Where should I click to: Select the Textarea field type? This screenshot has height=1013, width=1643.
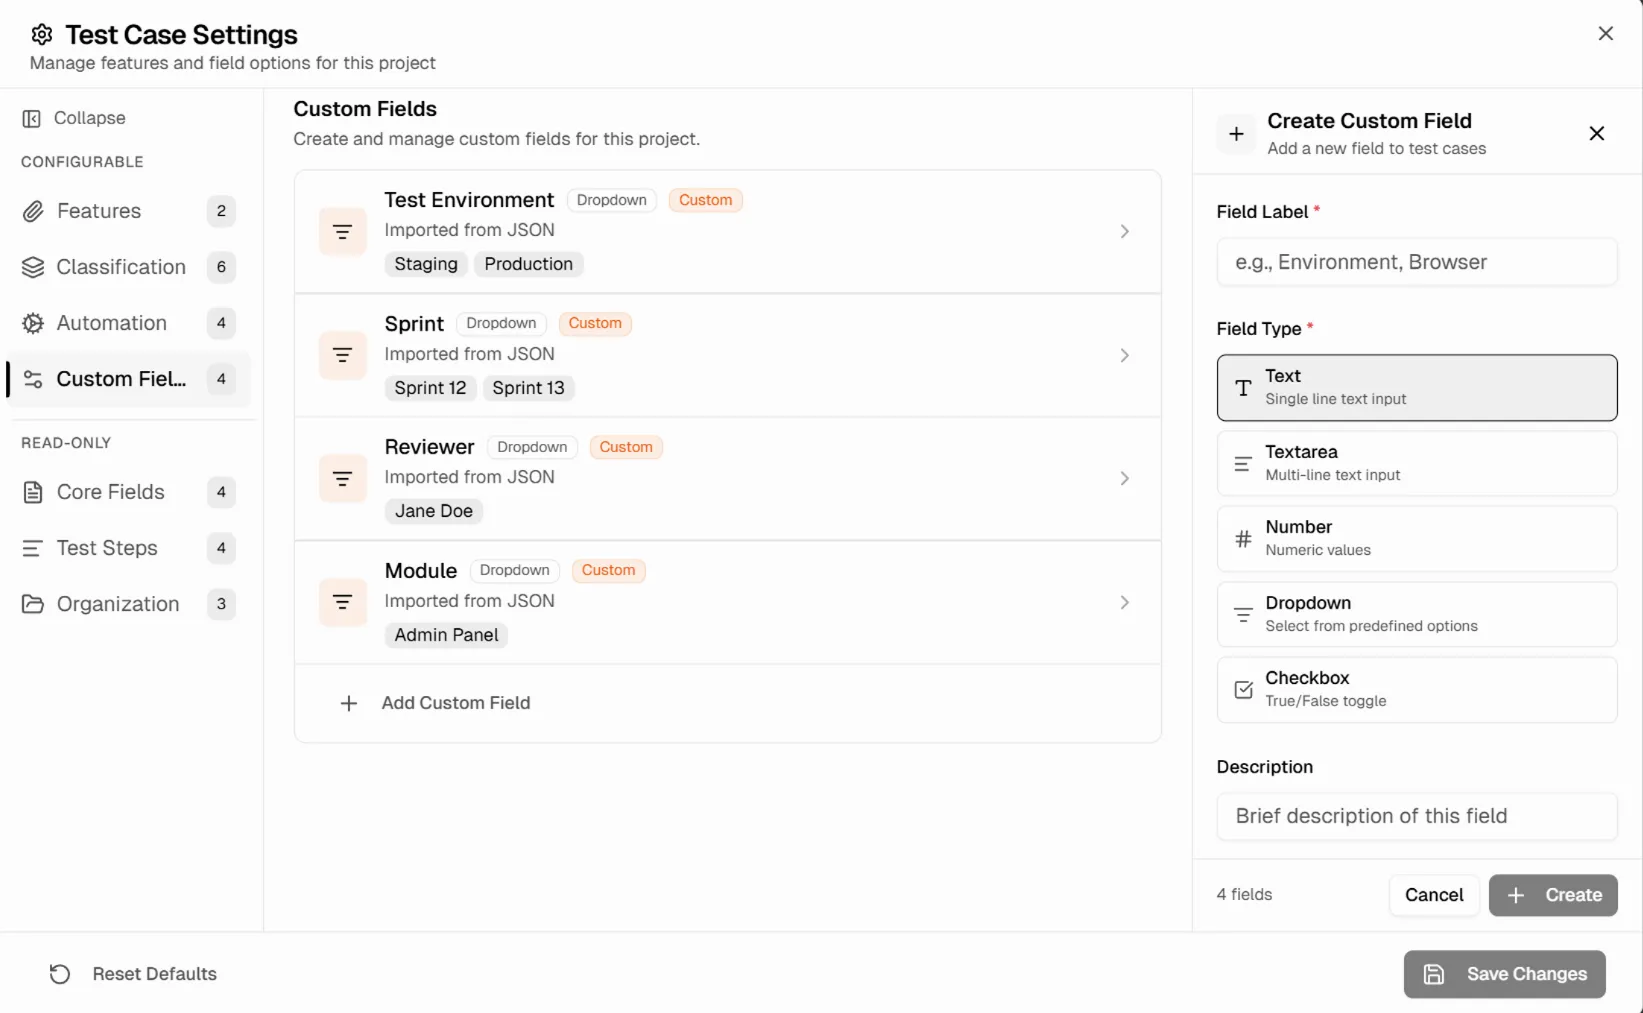[1416, 462]
